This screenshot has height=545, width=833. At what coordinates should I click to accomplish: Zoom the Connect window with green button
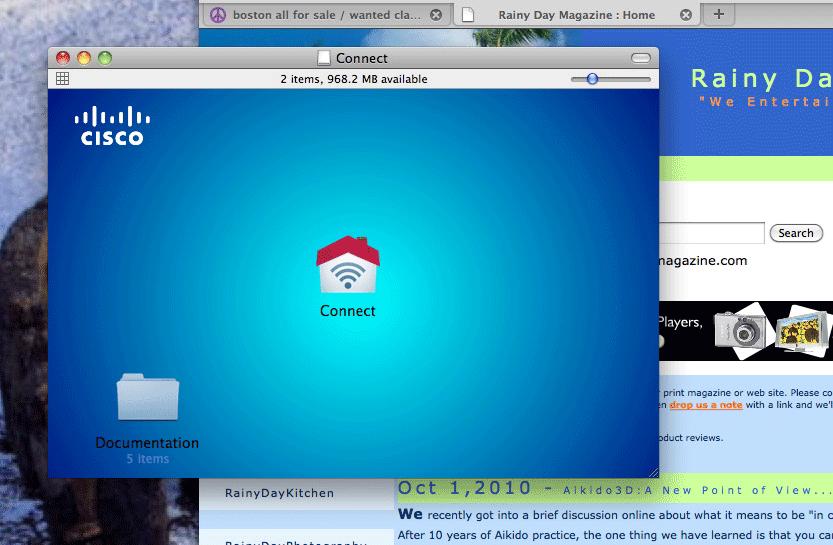(x=105, y=58)
